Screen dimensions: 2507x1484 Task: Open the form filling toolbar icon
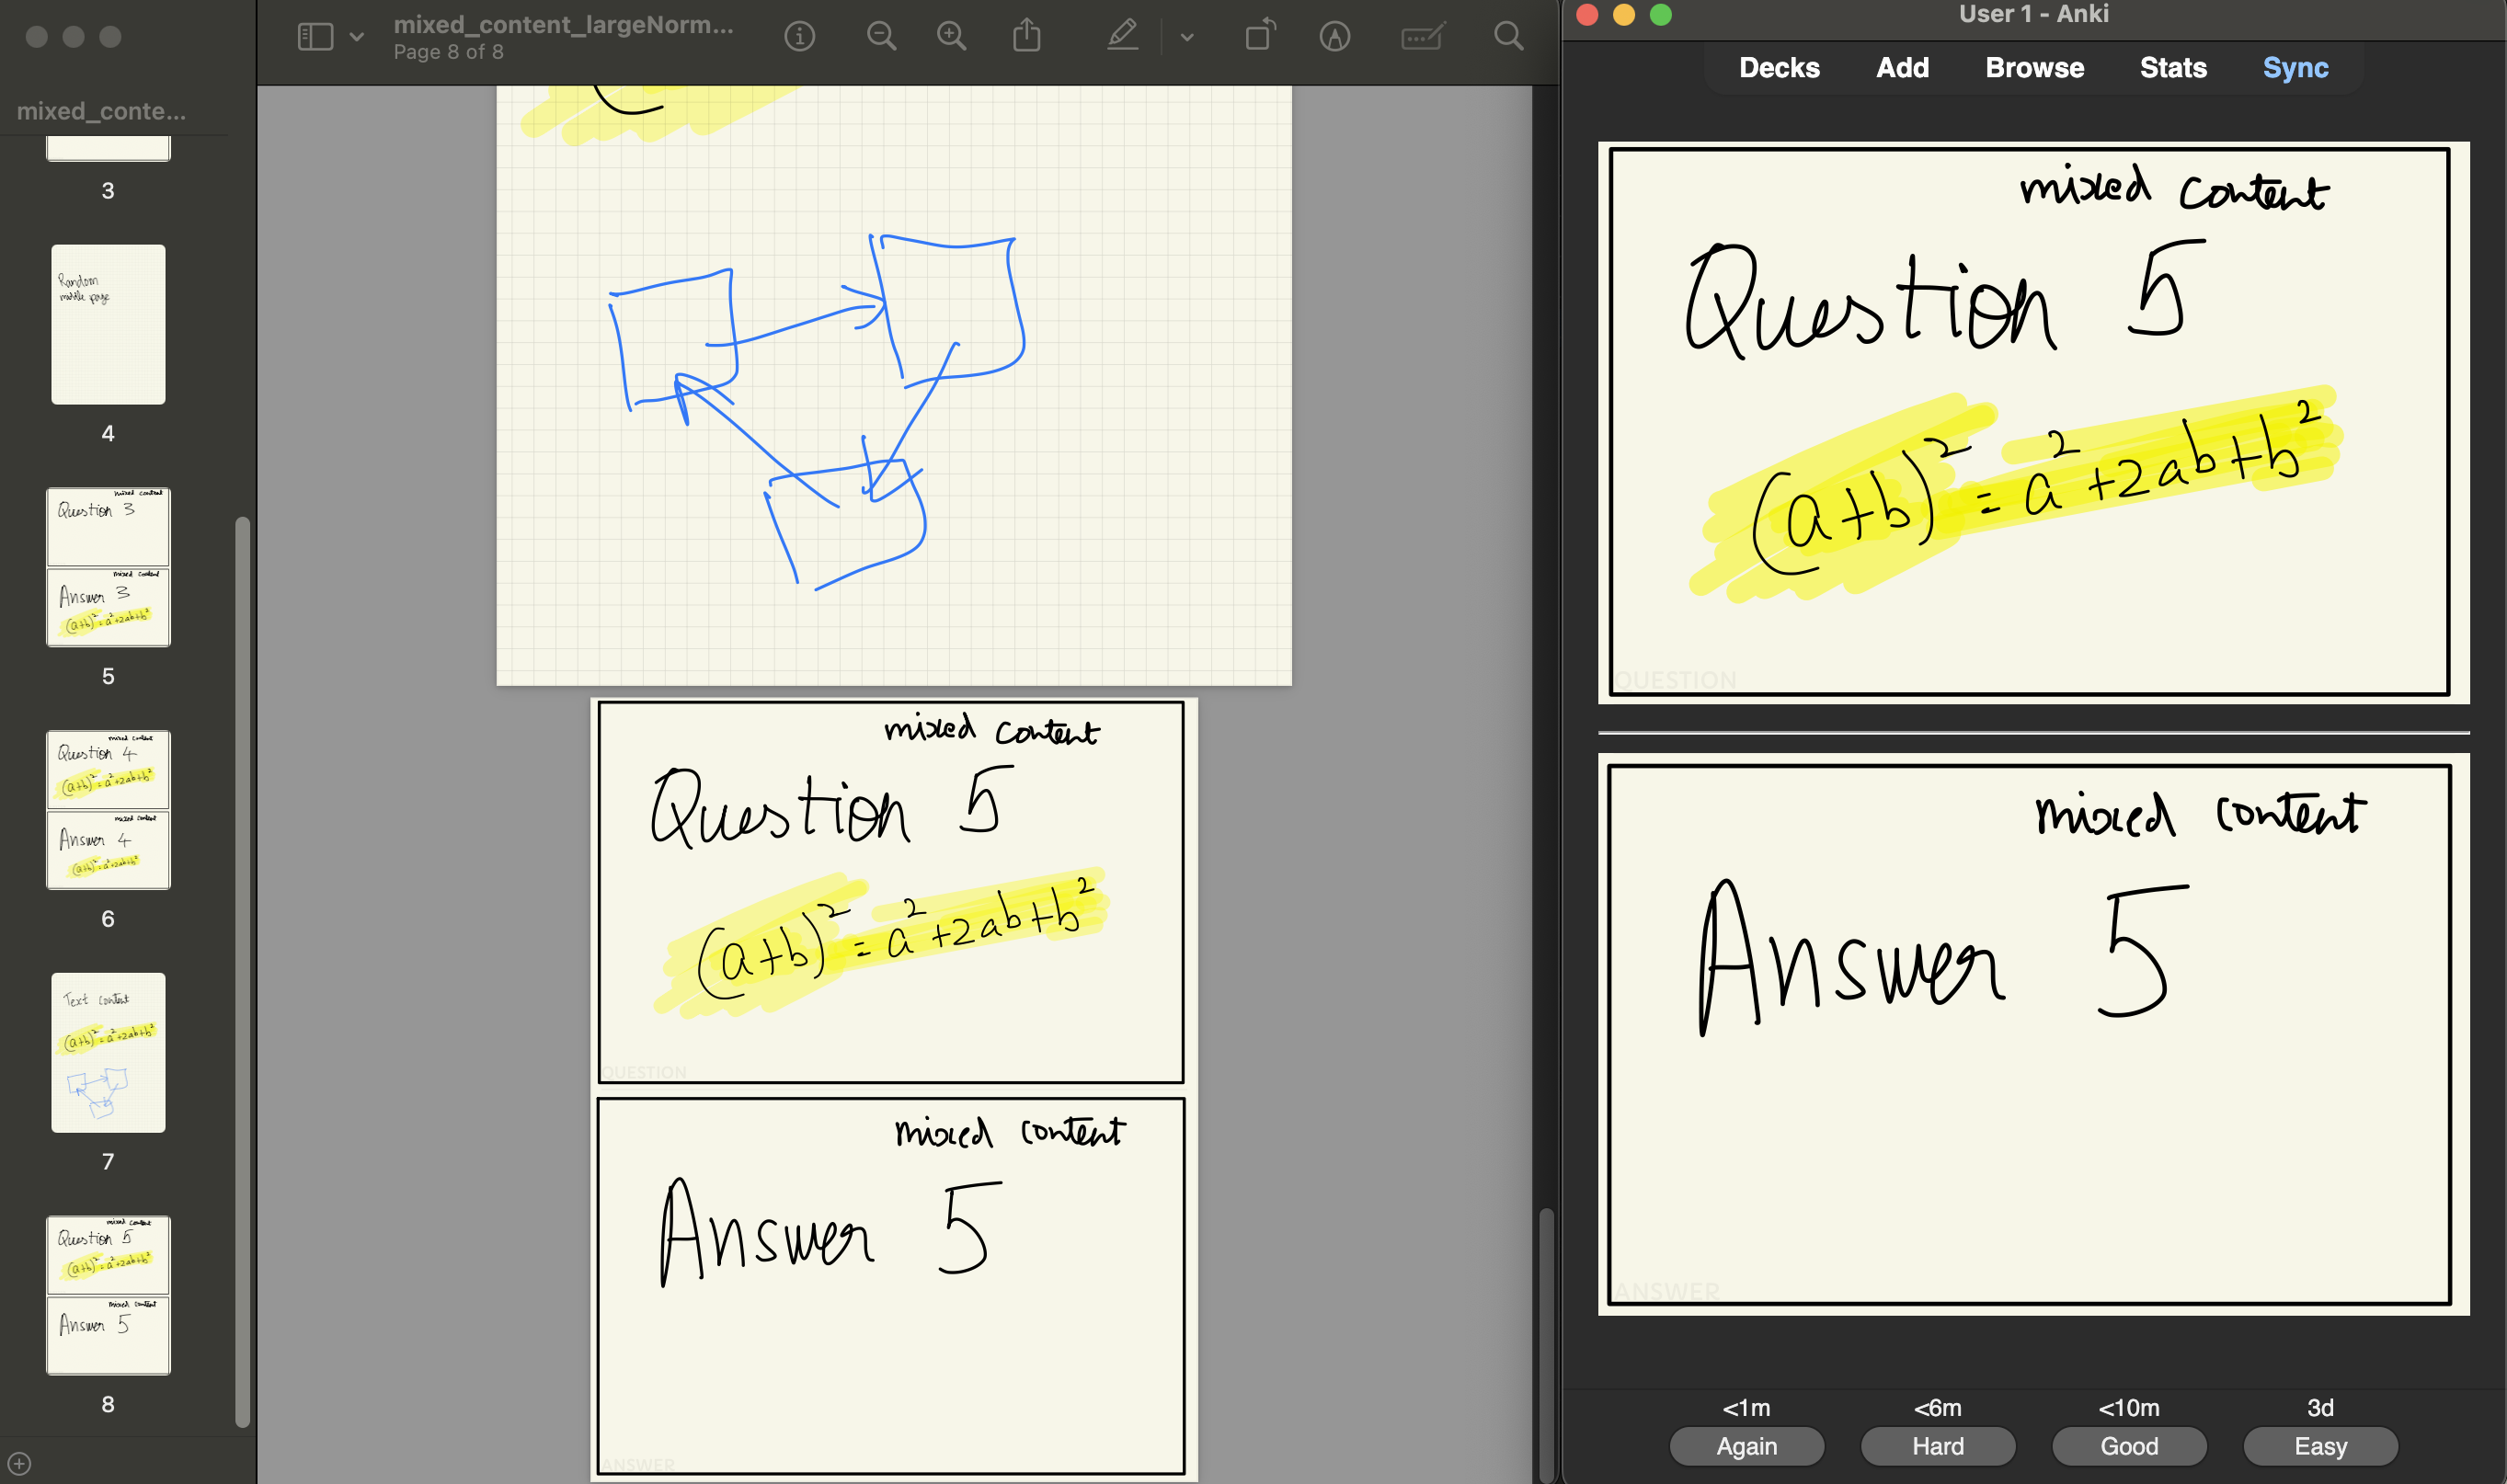[x=1422, y=37]
